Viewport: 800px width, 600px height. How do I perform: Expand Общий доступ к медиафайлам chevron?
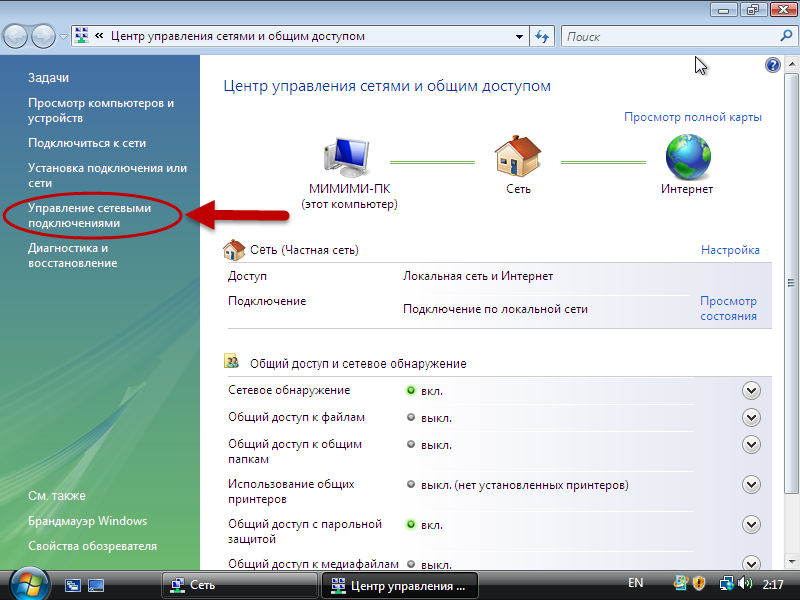[751, 562]
